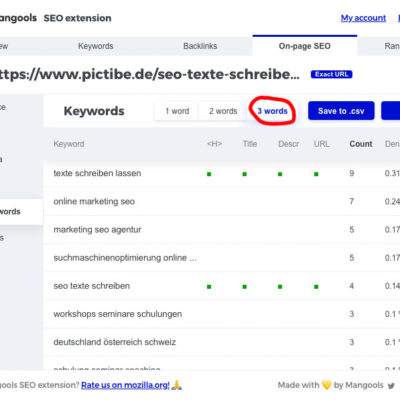Click <H> green marker for 'seo texte schreiben'
Viewport: 400px width, 400px height.
[x=209, y=287]
